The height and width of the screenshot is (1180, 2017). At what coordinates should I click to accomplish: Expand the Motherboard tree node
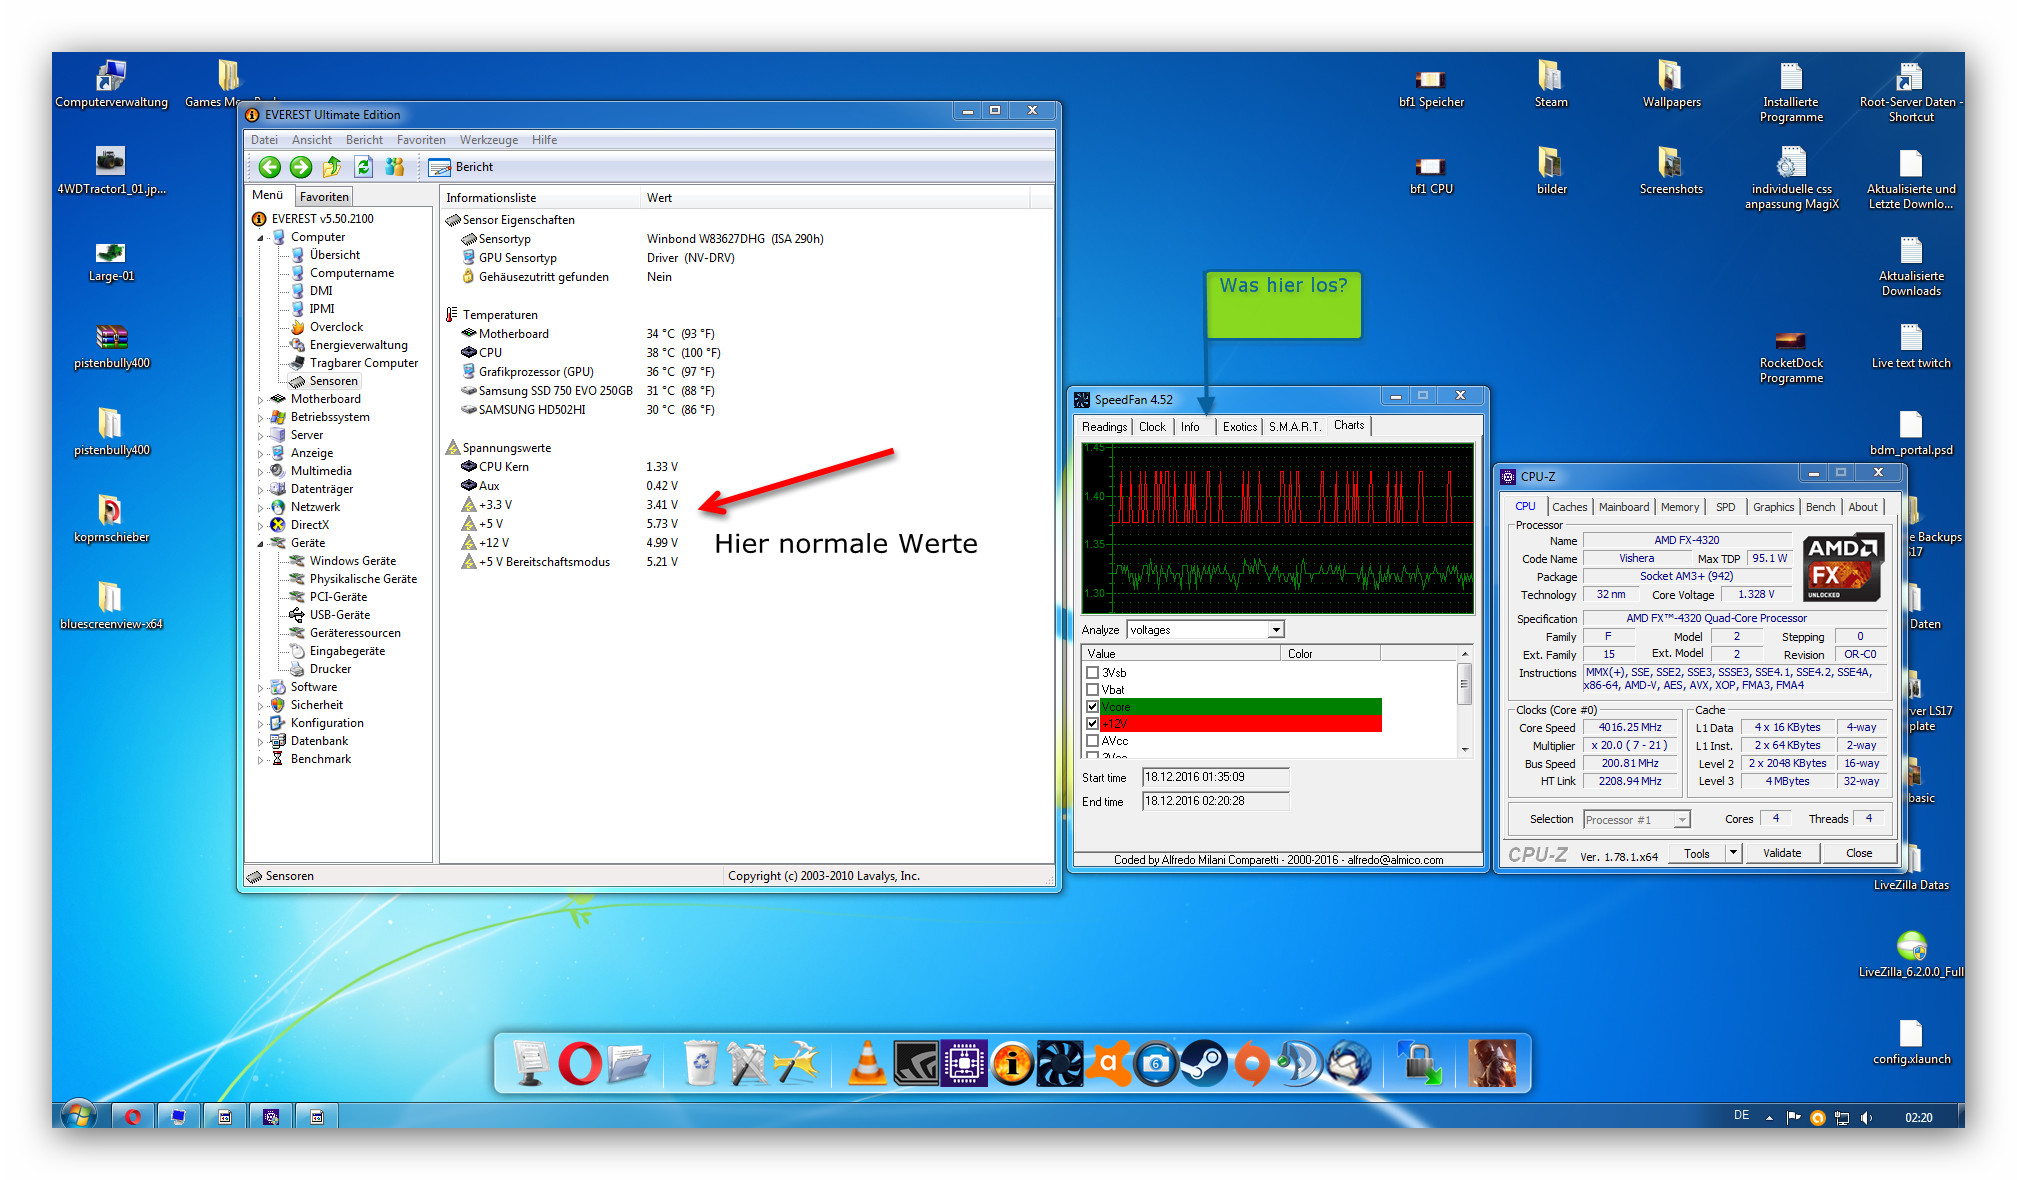[x=261, y=400]
